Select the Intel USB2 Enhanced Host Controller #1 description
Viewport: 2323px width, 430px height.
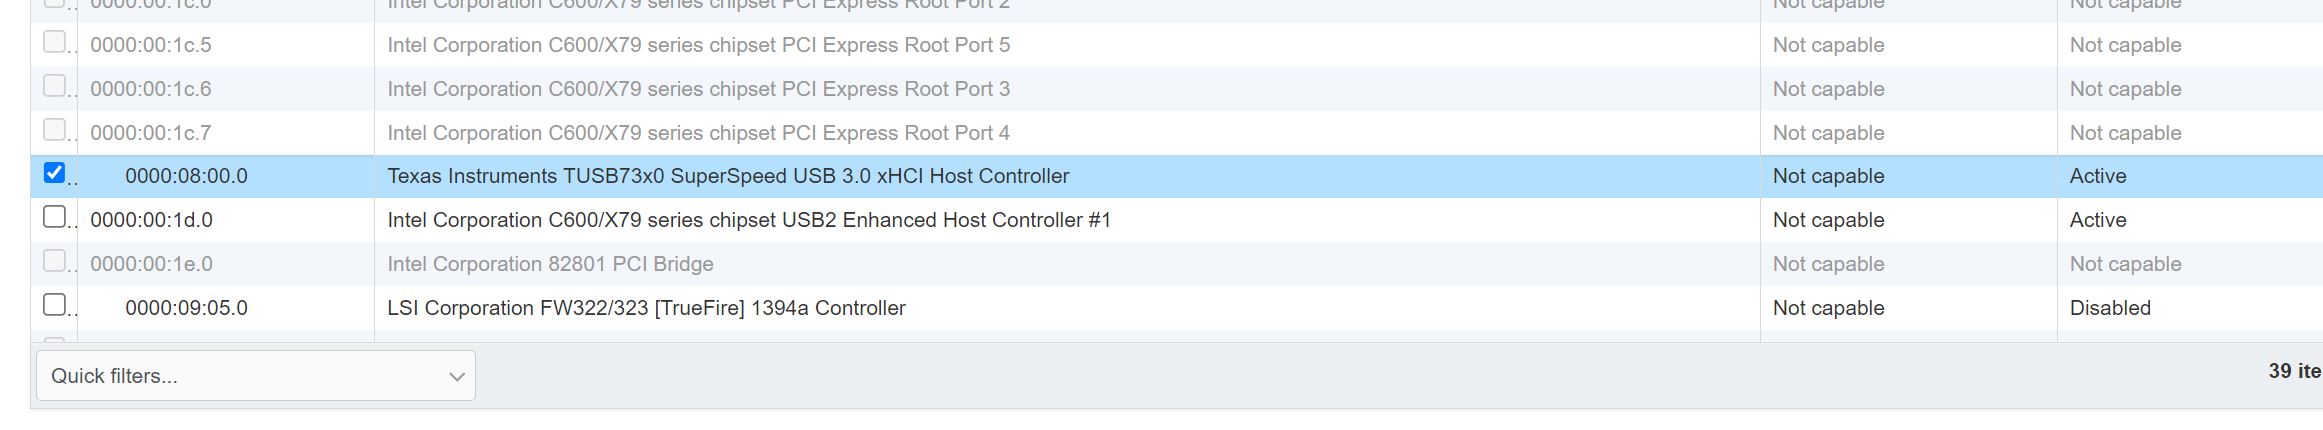[x=749, y=220]
